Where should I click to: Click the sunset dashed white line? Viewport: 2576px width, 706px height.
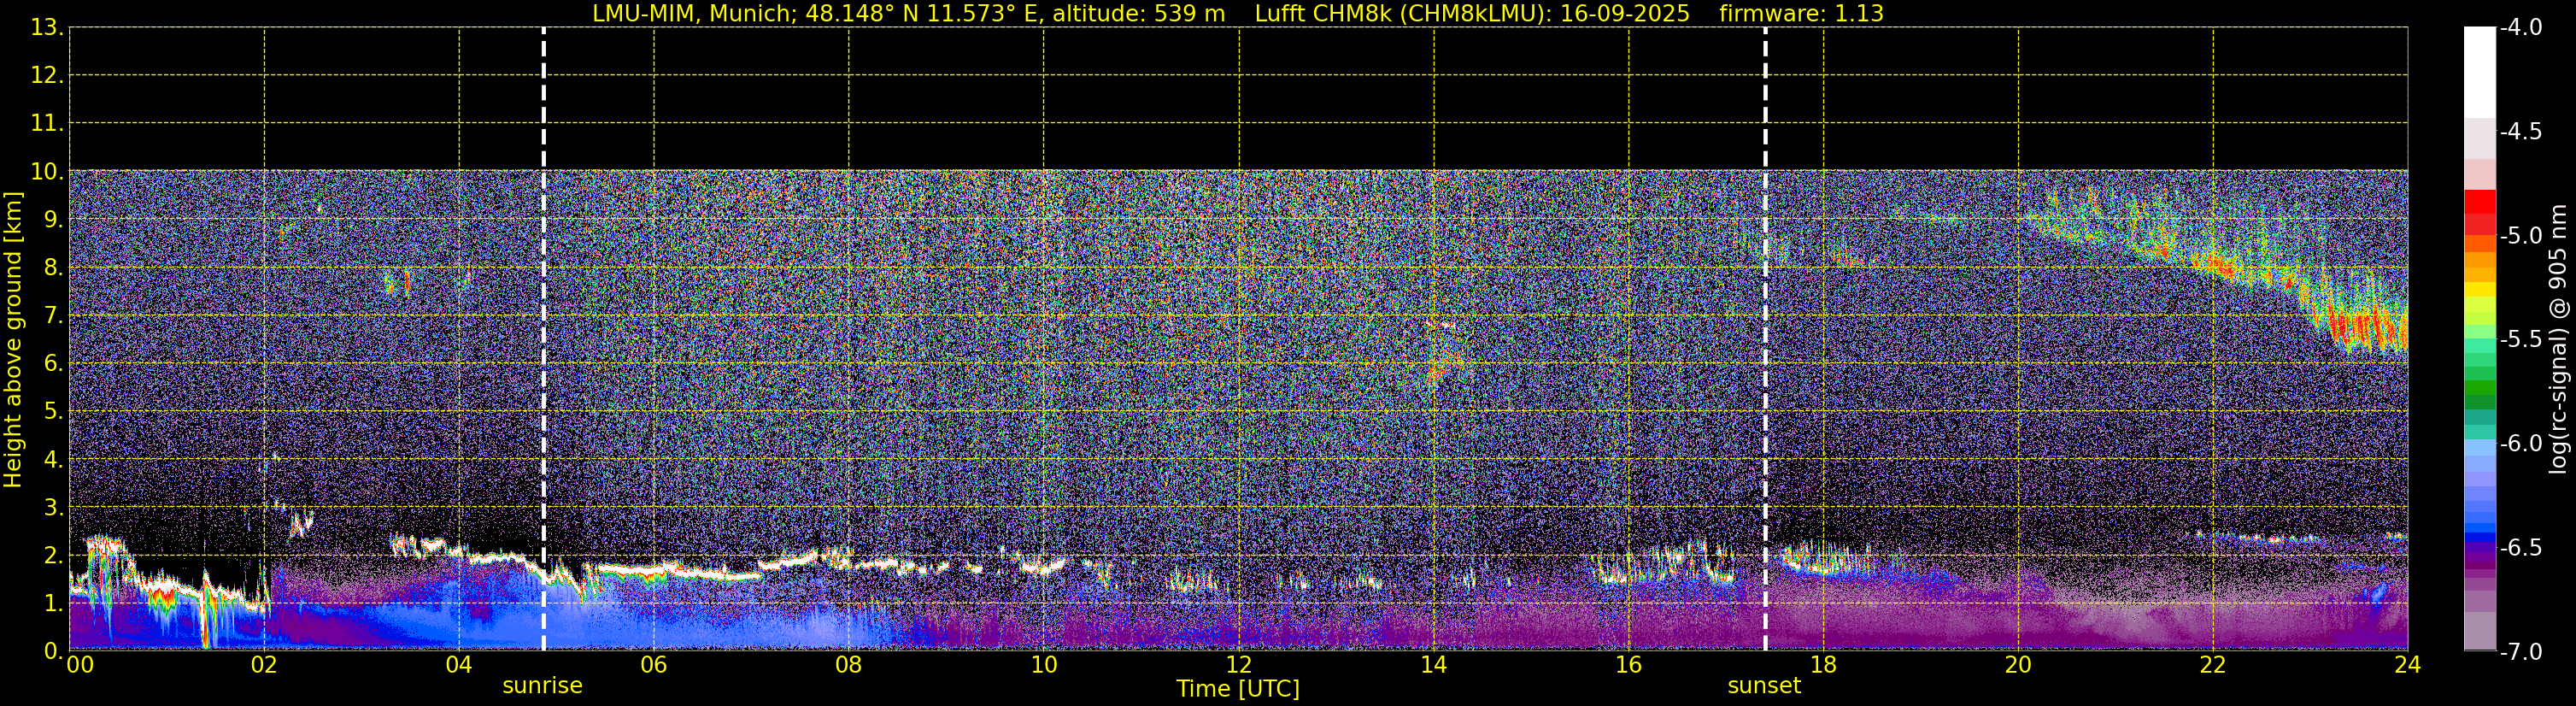(1765, 339)
